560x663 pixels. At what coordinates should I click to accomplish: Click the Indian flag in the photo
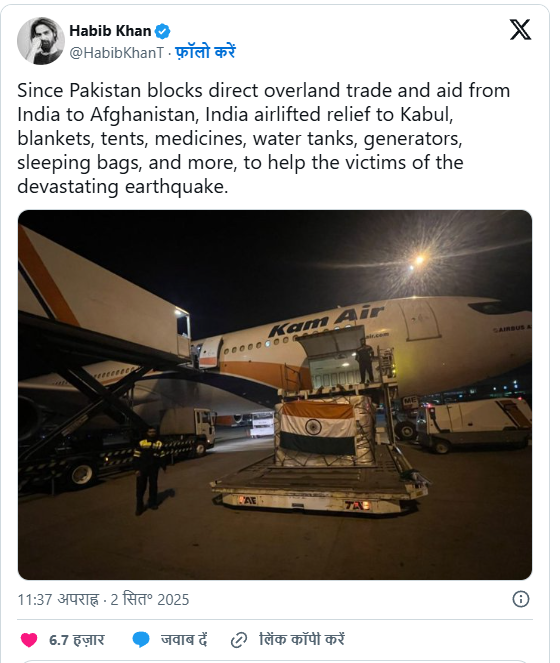318,427
